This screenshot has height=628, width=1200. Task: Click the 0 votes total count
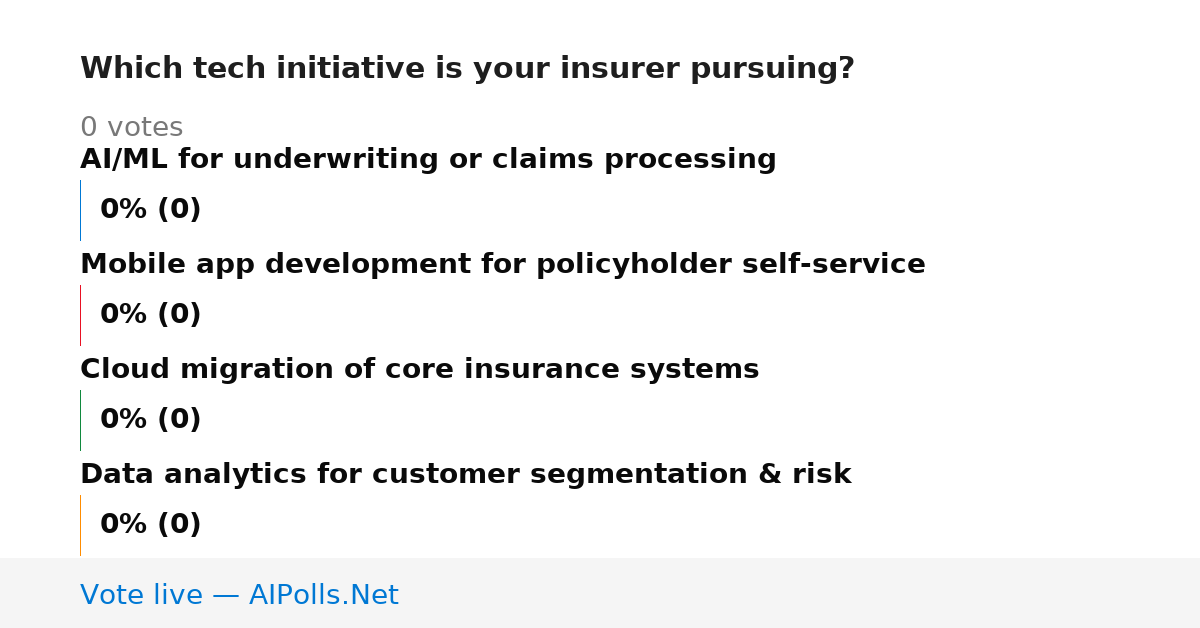tap(132, 128)
